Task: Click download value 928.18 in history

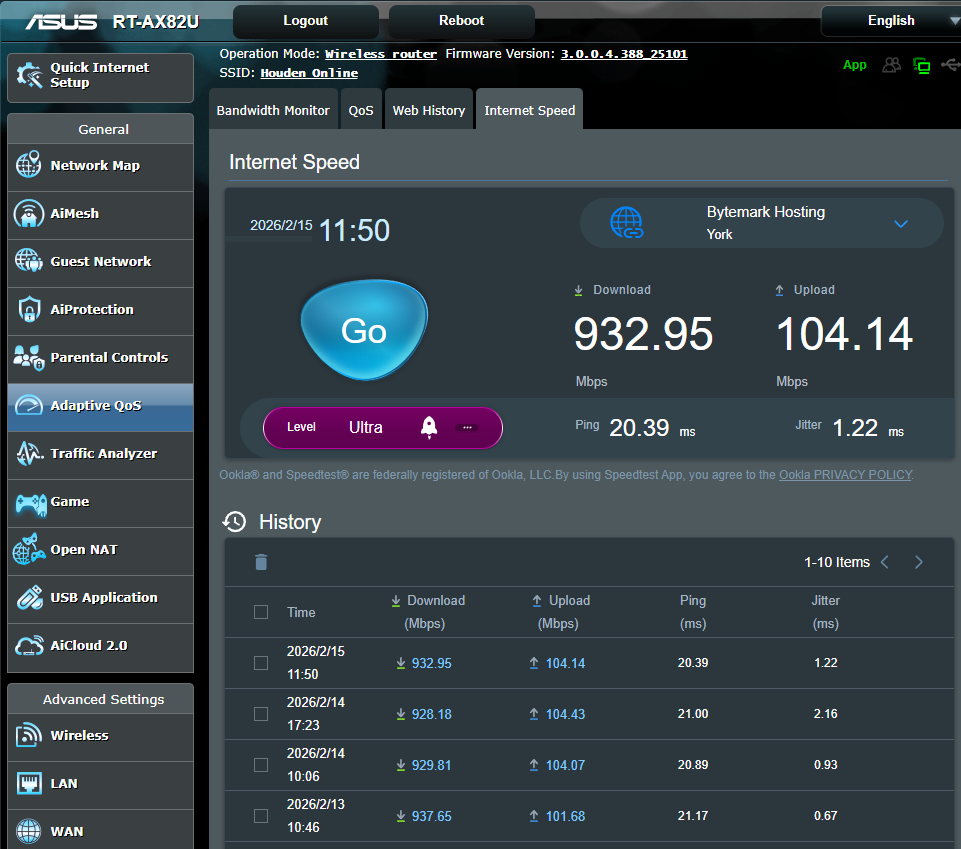Action: click(x=431, y=714)
